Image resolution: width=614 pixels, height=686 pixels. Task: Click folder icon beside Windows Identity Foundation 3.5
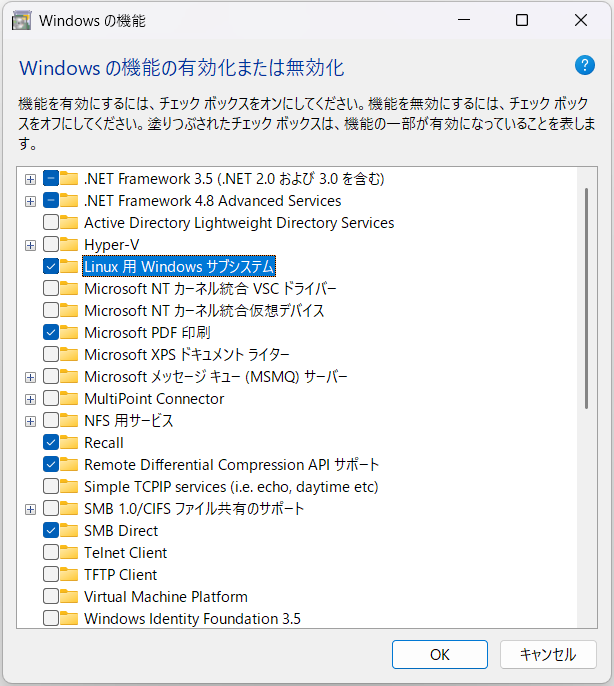69,618
